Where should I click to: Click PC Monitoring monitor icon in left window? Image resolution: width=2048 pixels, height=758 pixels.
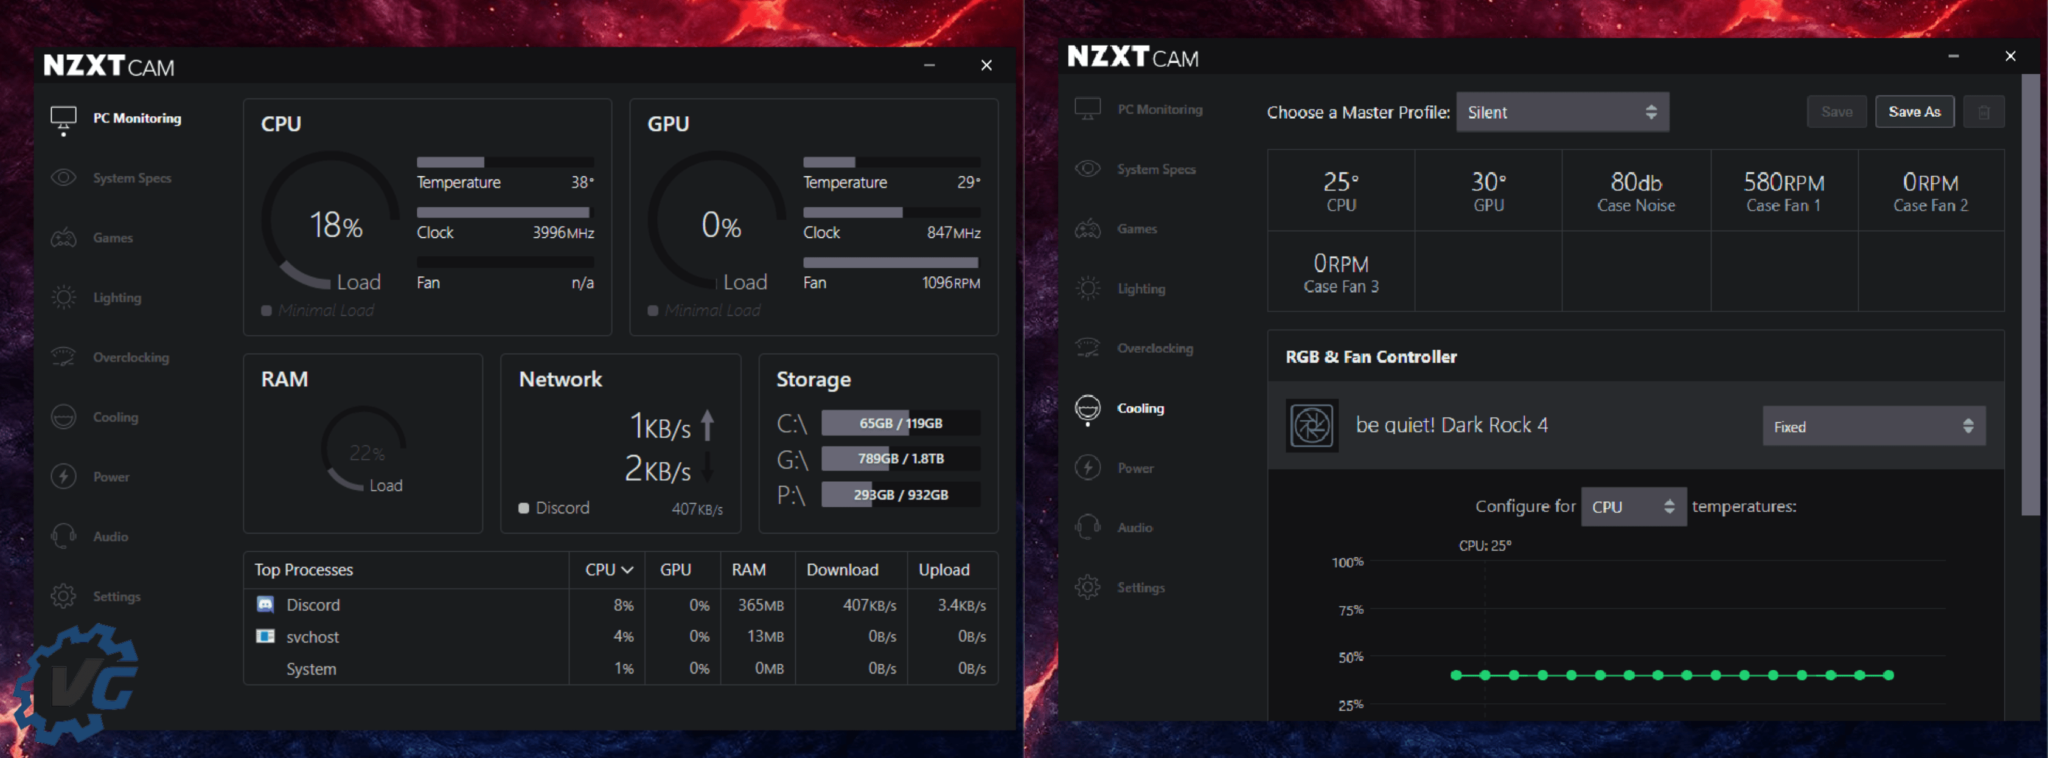[63, 120]
